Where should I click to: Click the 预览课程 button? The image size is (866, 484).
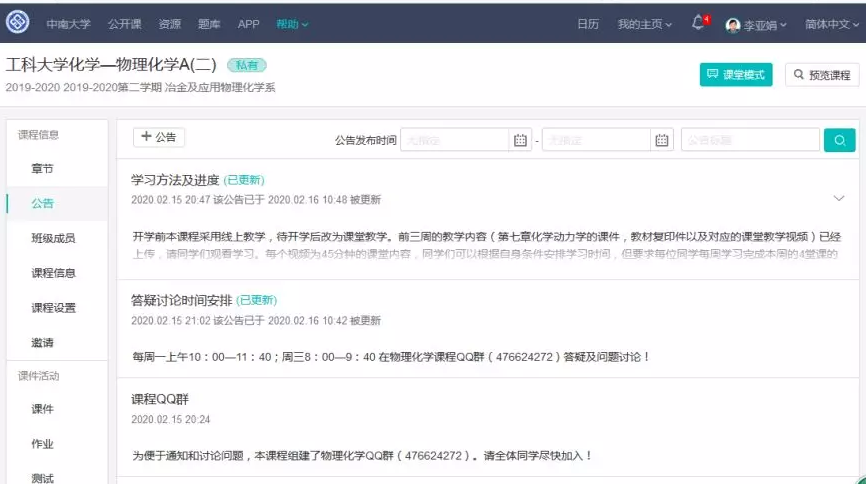(822, 75)
